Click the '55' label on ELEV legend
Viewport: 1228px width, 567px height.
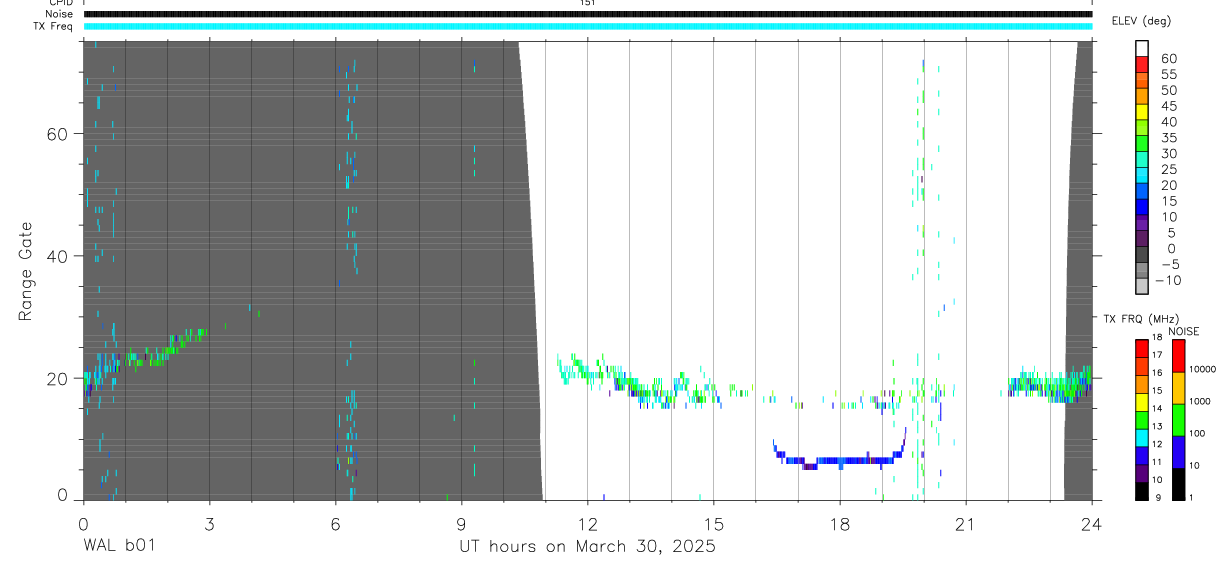[1169, 74]
